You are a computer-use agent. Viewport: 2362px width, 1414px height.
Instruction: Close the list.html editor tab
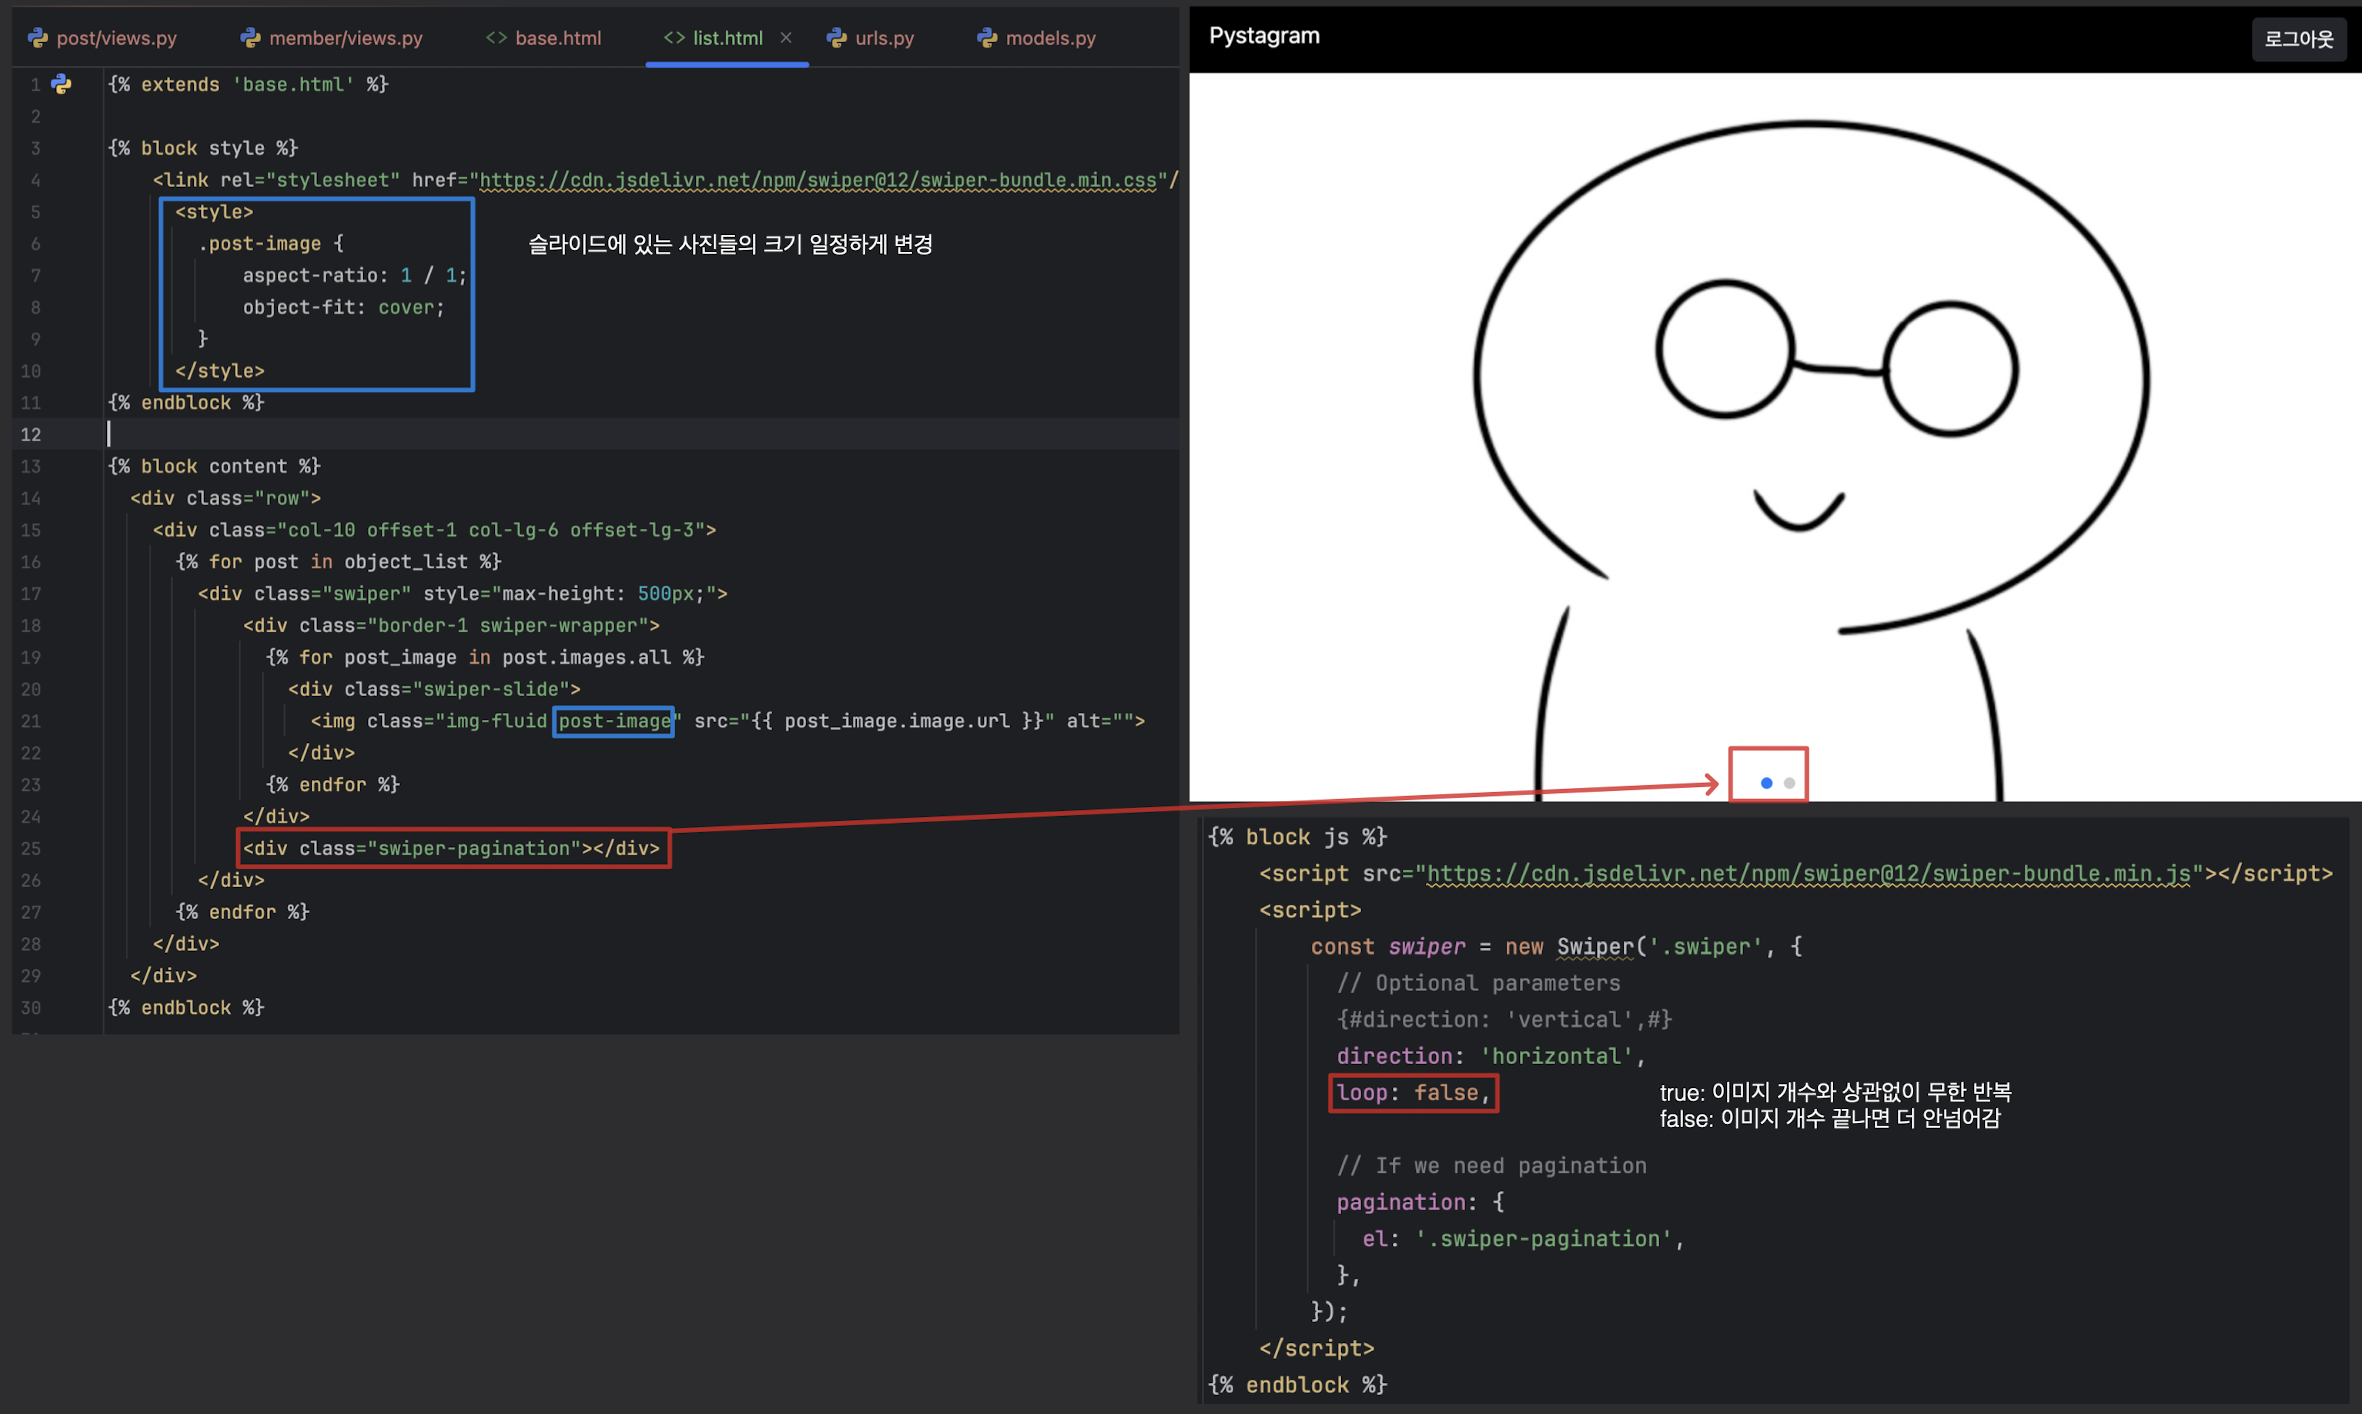(x=786, y=38)
